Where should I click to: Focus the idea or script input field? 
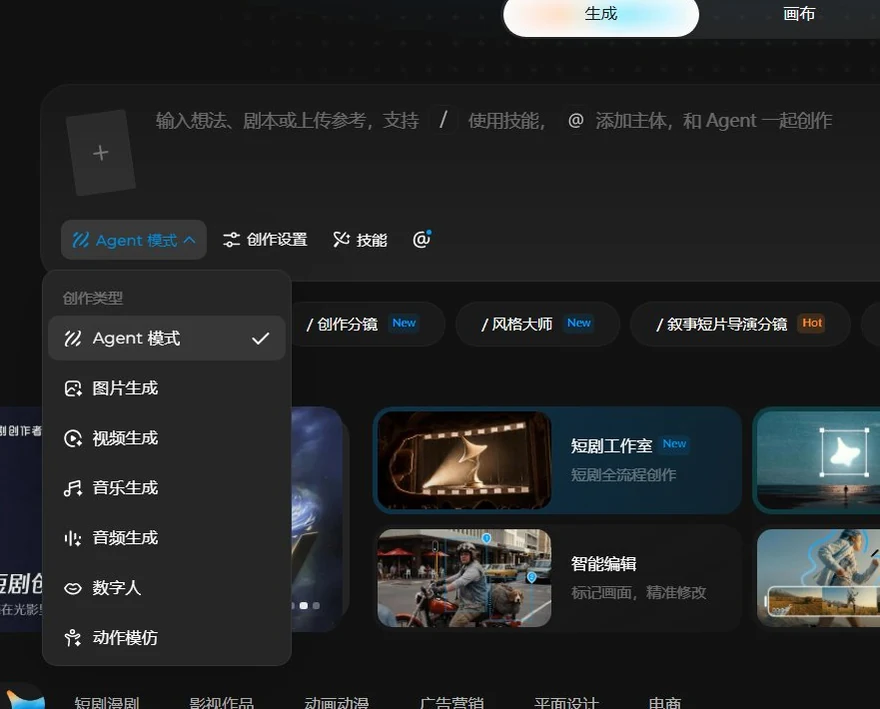pyautogui.click(x=494, y=121)
